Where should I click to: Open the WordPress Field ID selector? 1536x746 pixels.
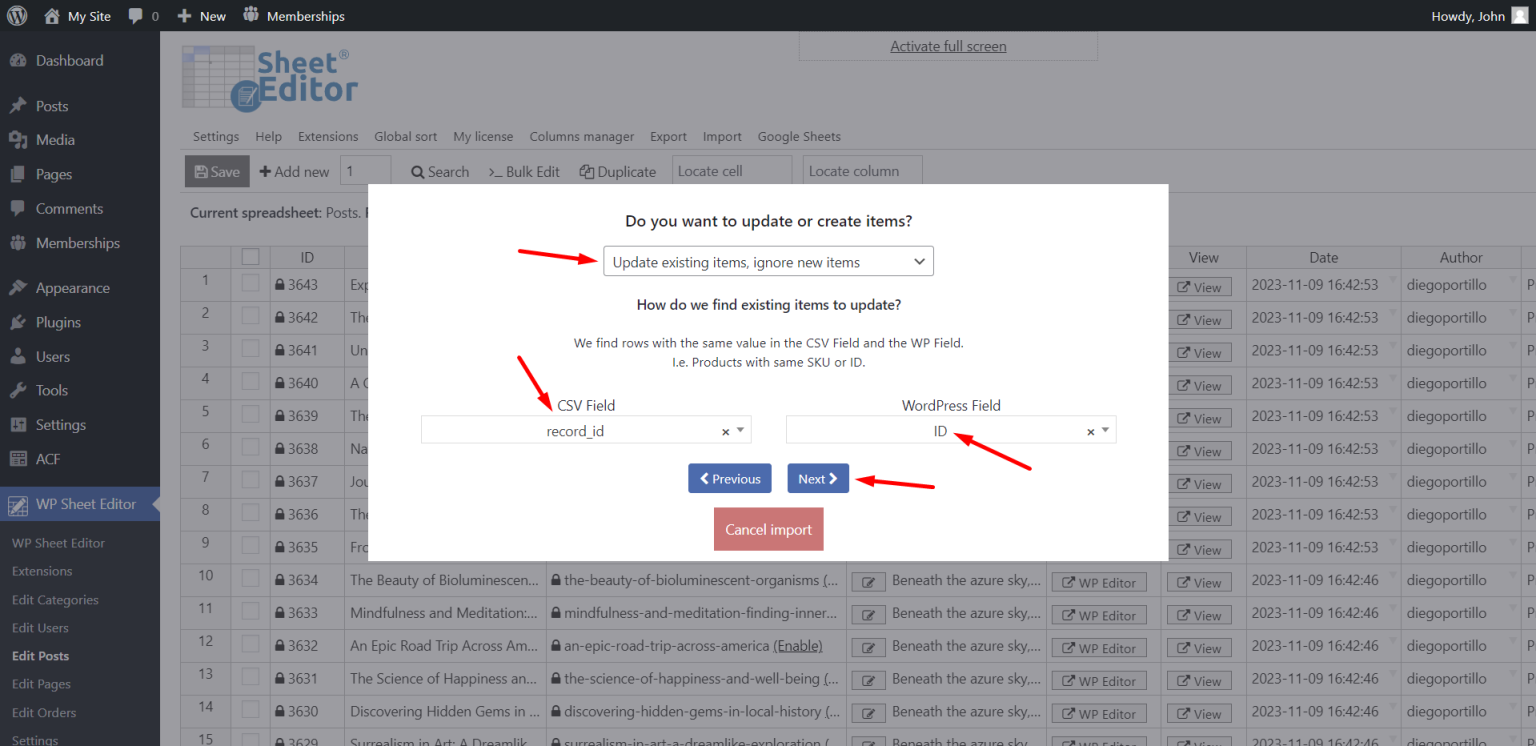coord(950,430)
